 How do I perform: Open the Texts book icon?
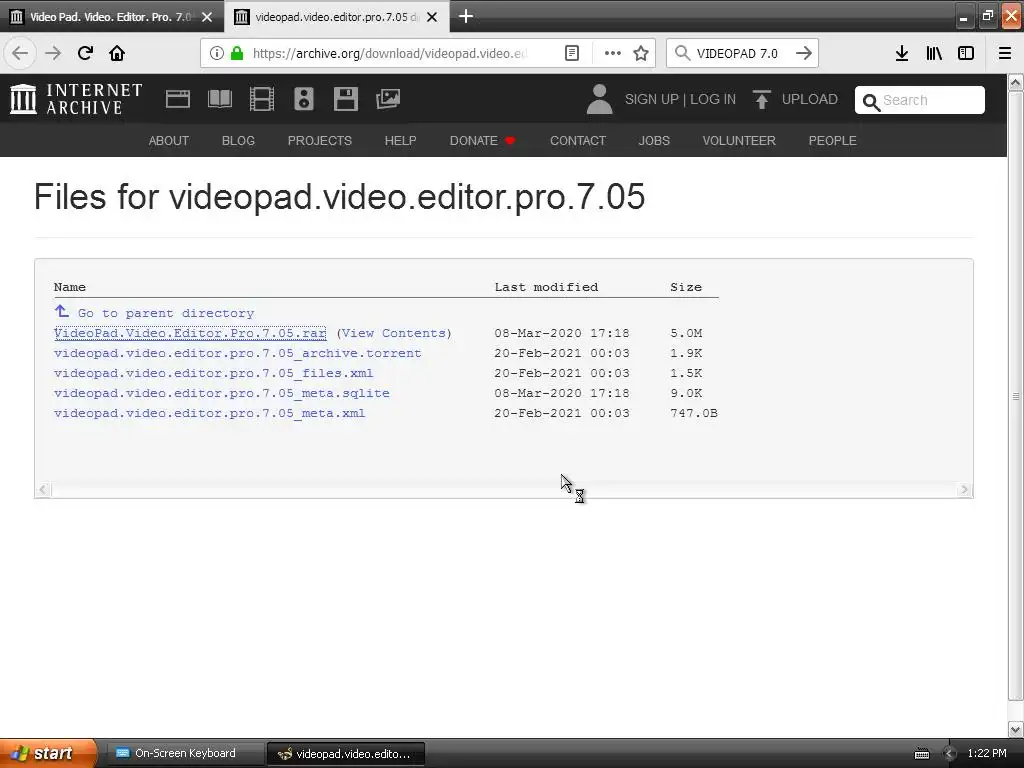pyautogui.click(x=219, y=99)
